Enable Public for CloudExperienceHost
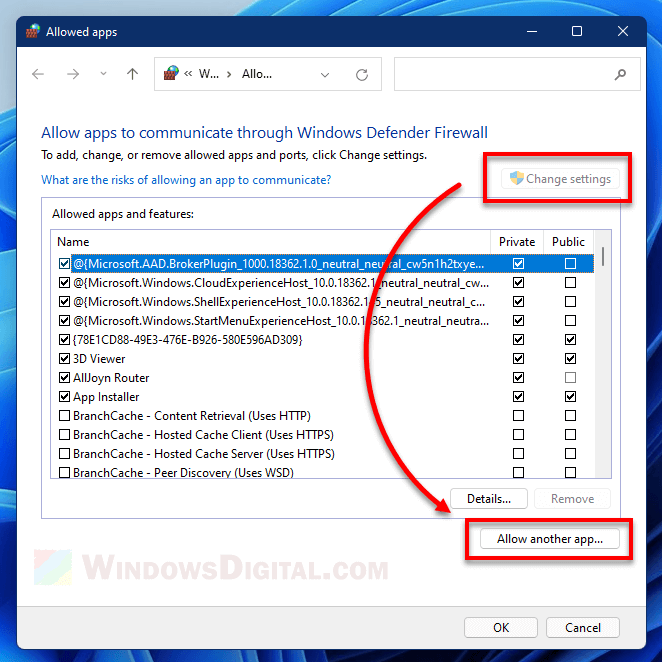Image resolution: width=662 pixels, height=662 pixels. click(570, 283)
